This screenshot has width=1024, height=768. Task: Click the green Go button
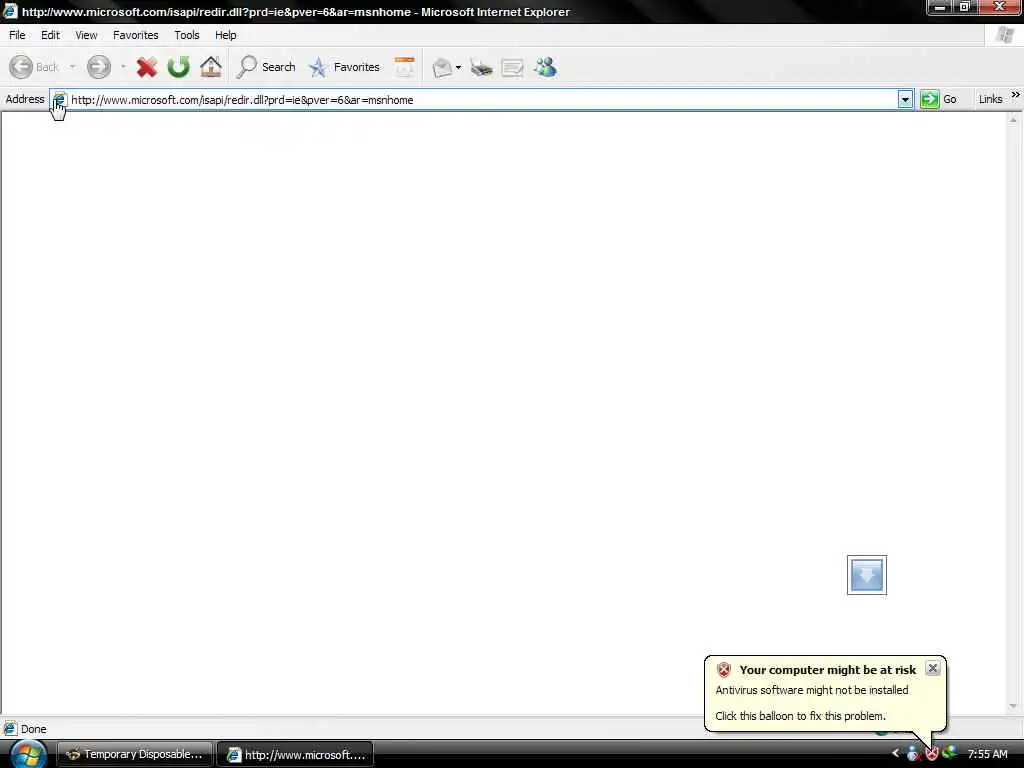(x=938, y=99)
